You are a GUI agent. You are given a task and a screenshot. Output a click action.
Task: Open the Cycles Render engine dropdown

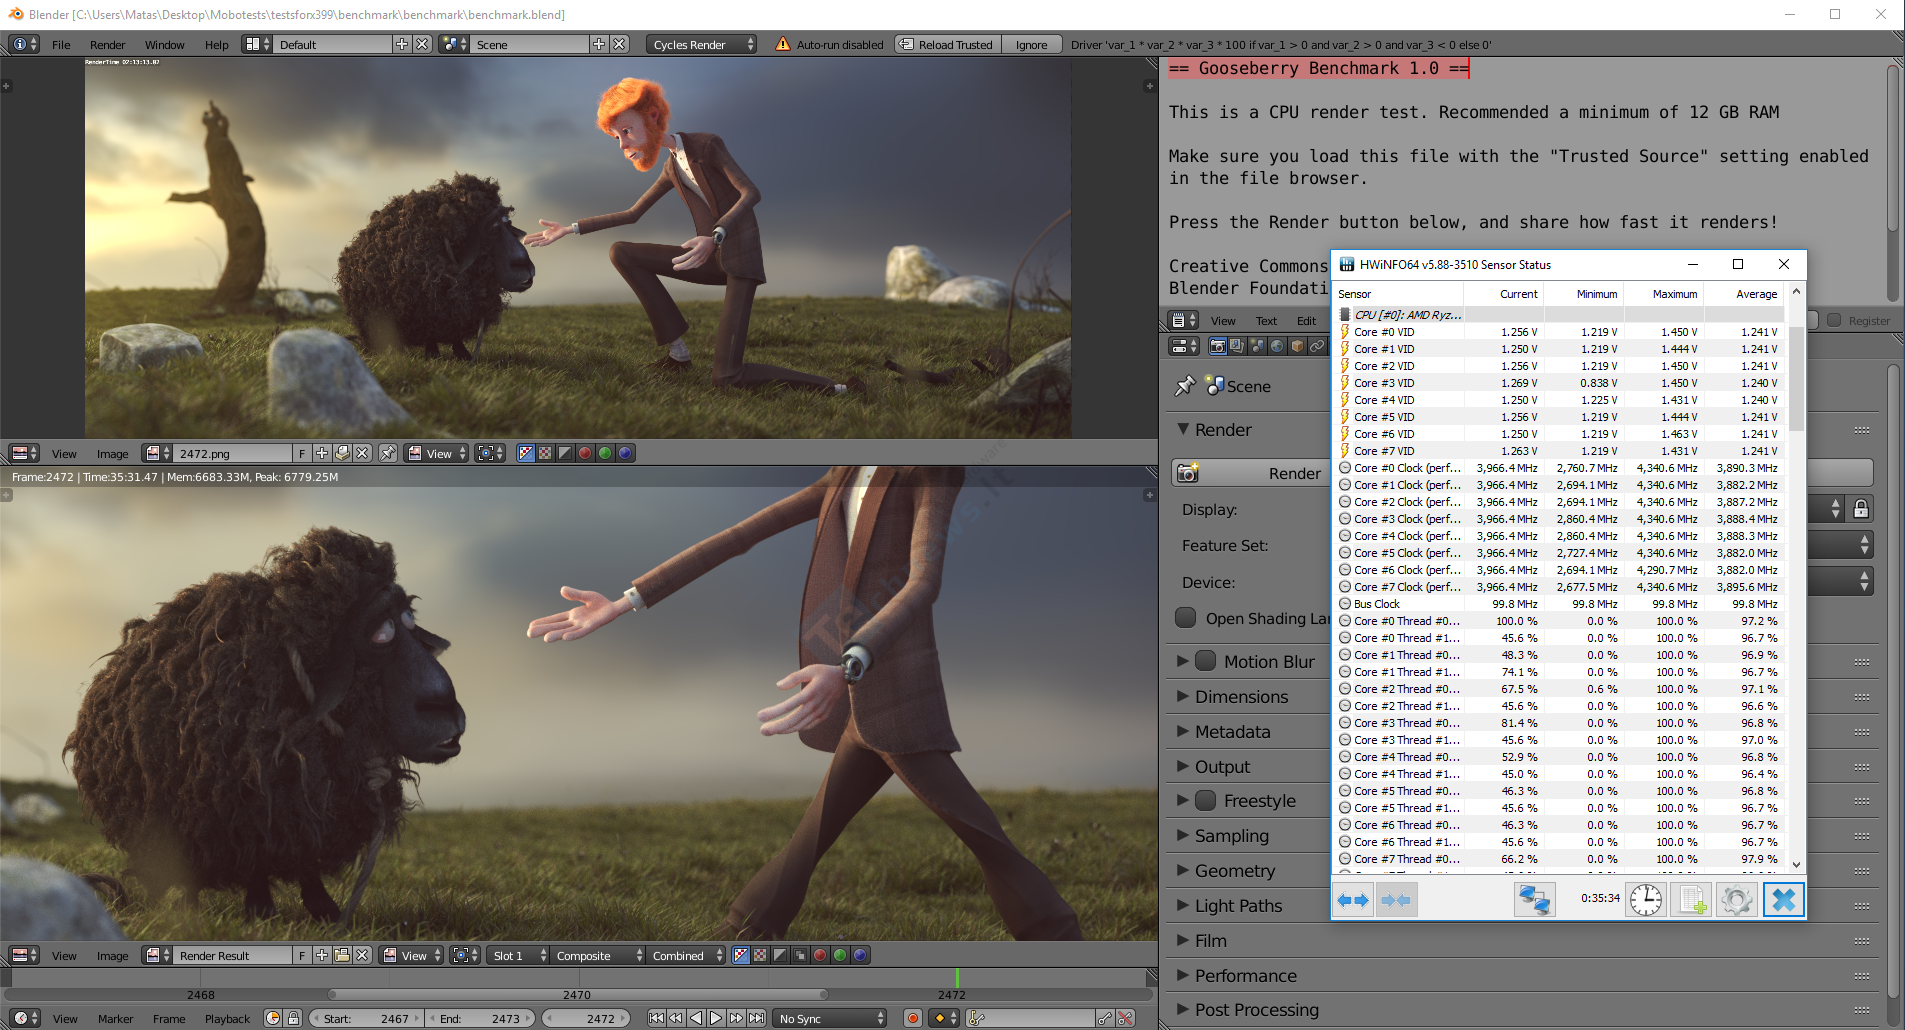[702, 45]
